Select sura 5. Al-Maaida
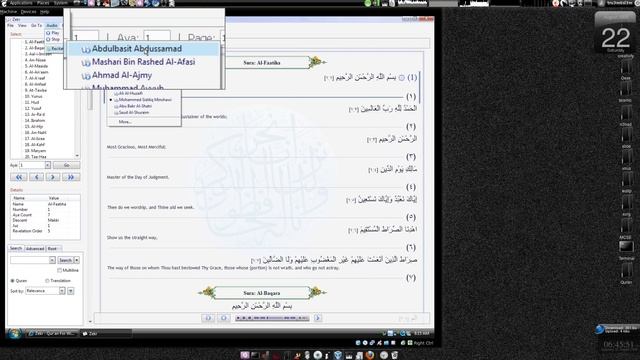 point(37,66)
